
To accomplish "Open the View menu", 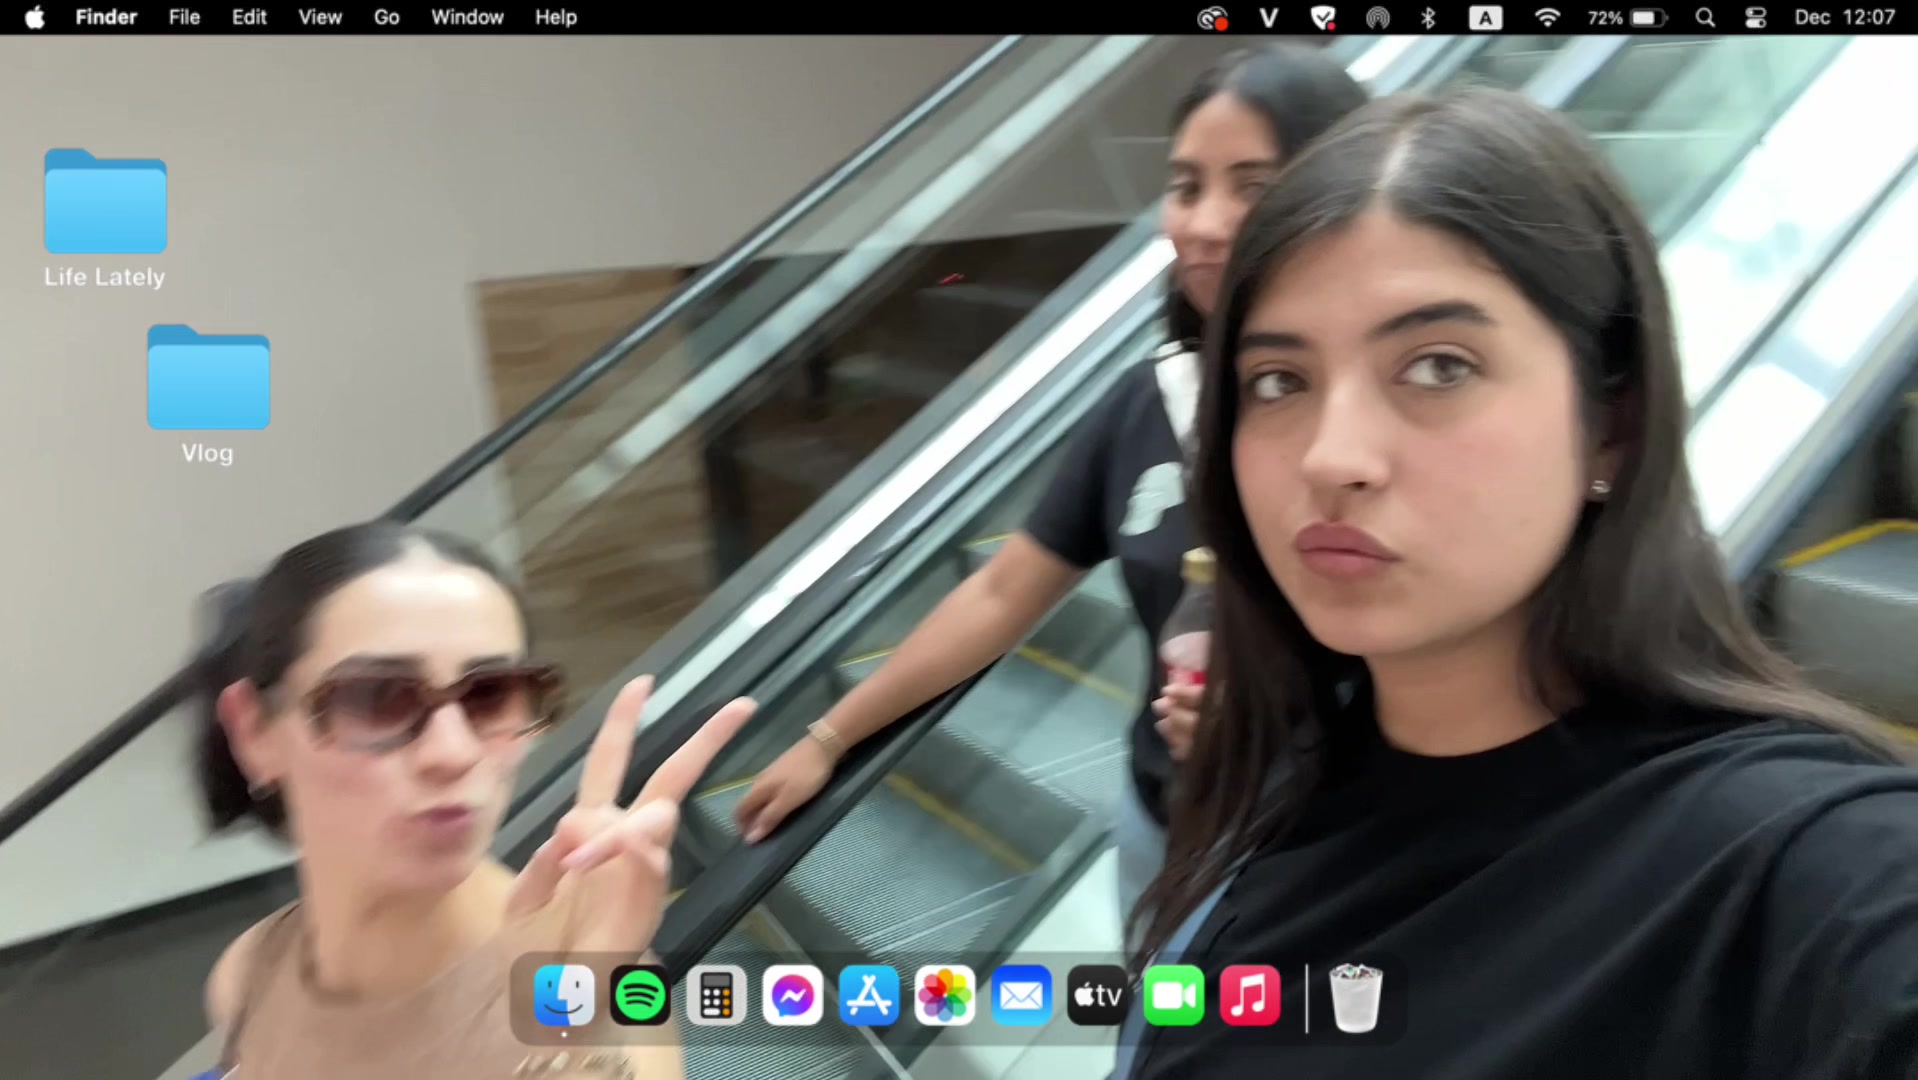I will (320, 17).
